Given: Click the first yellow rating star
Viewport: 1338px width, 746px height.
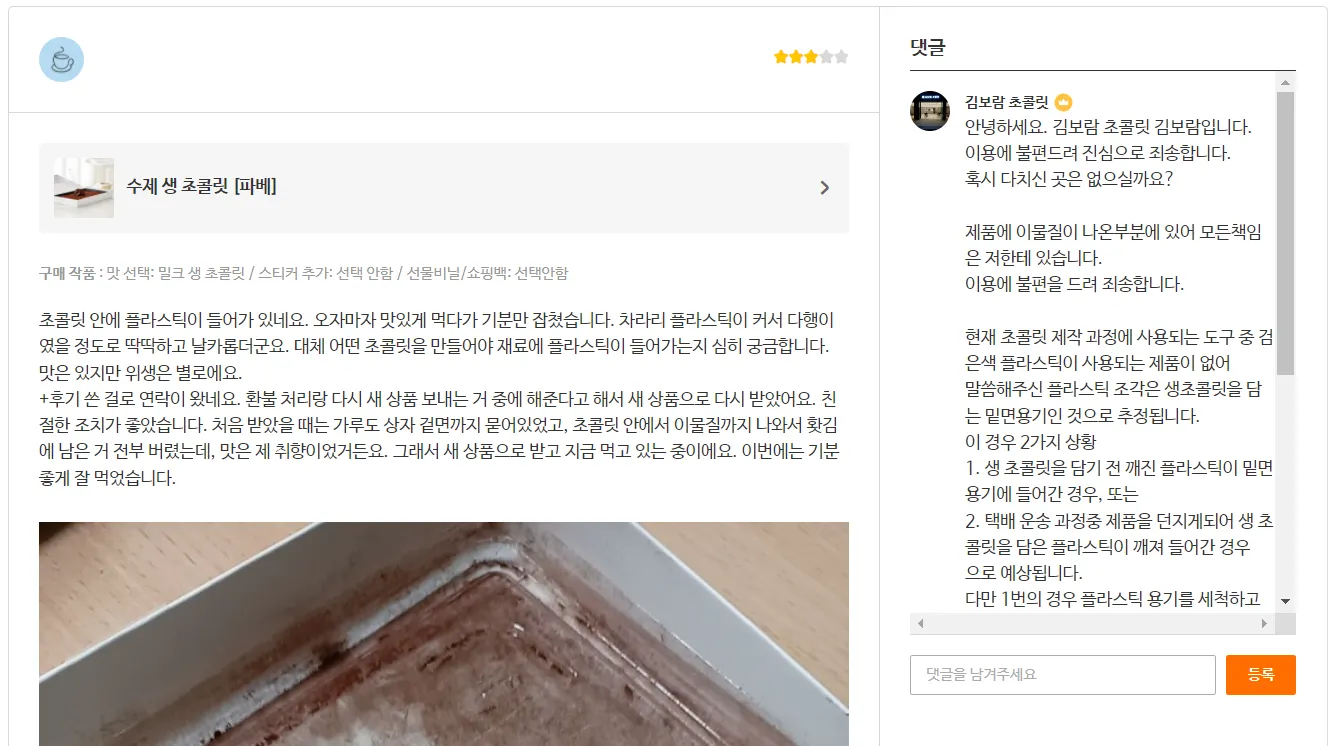Looking at the screenshot, I should coord(781,57).
